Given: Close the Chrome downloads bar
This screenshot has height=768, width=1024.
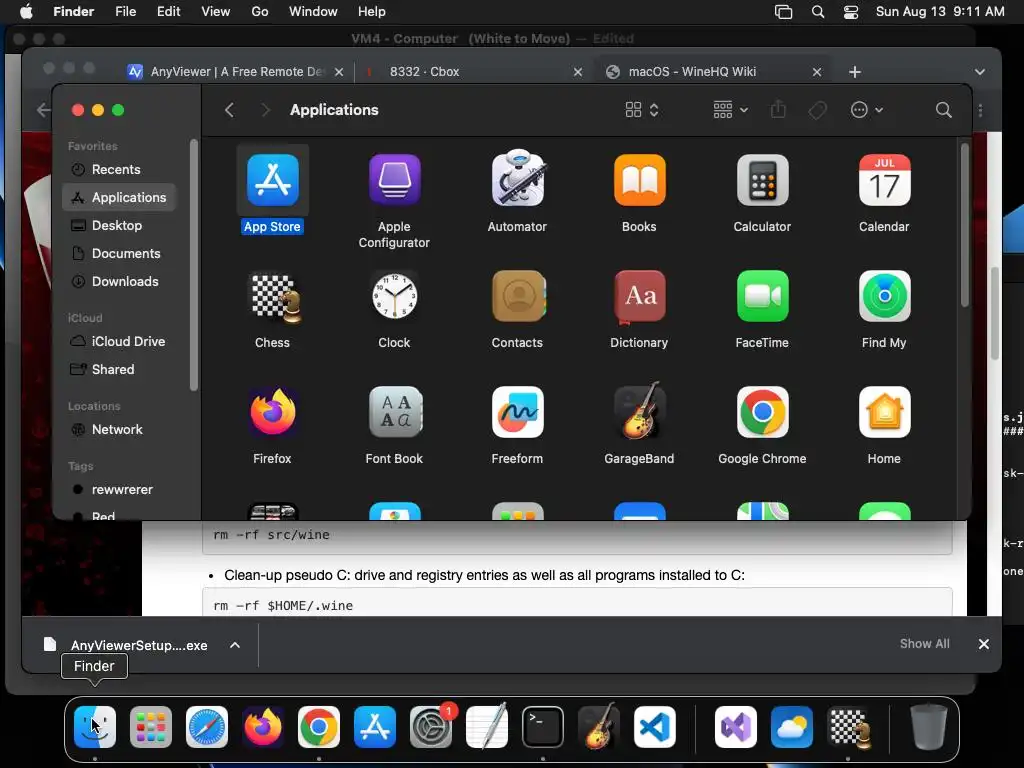Looking at the screenshot, I should [x=984, y=644].
